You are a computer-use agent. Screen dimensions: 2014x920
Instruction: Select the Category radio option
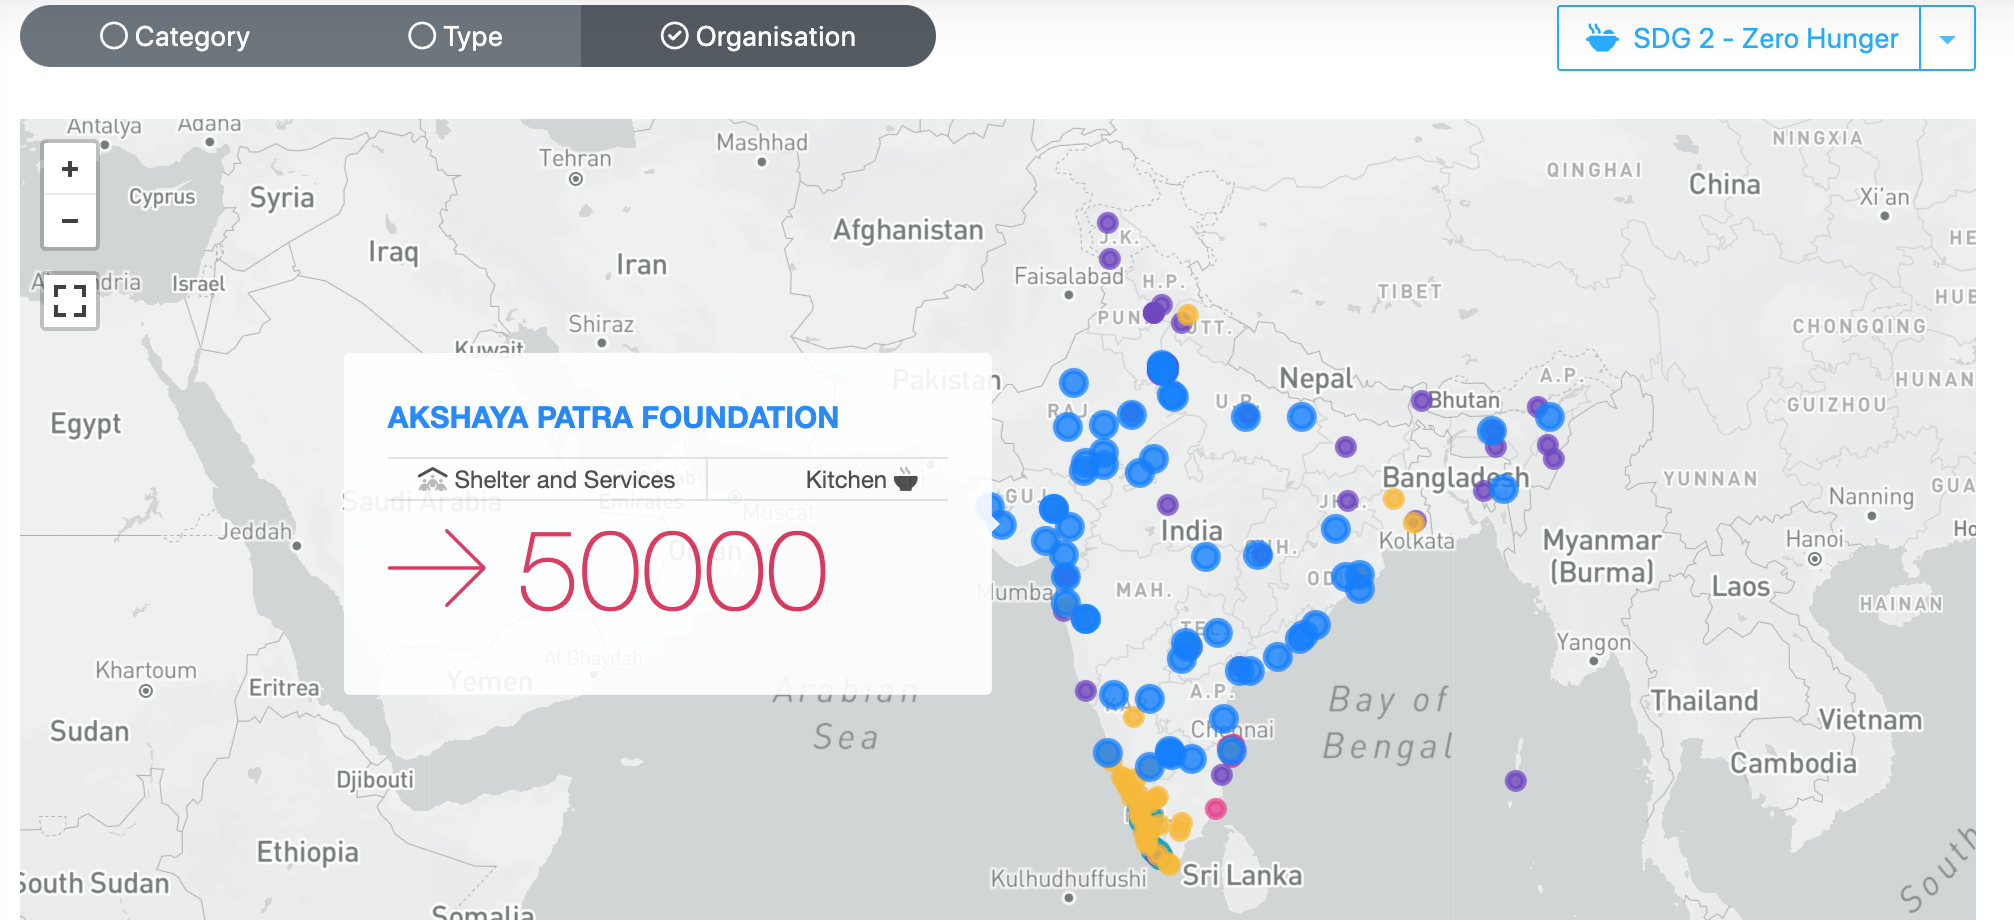pyautogui.click(x=175, y=36)
